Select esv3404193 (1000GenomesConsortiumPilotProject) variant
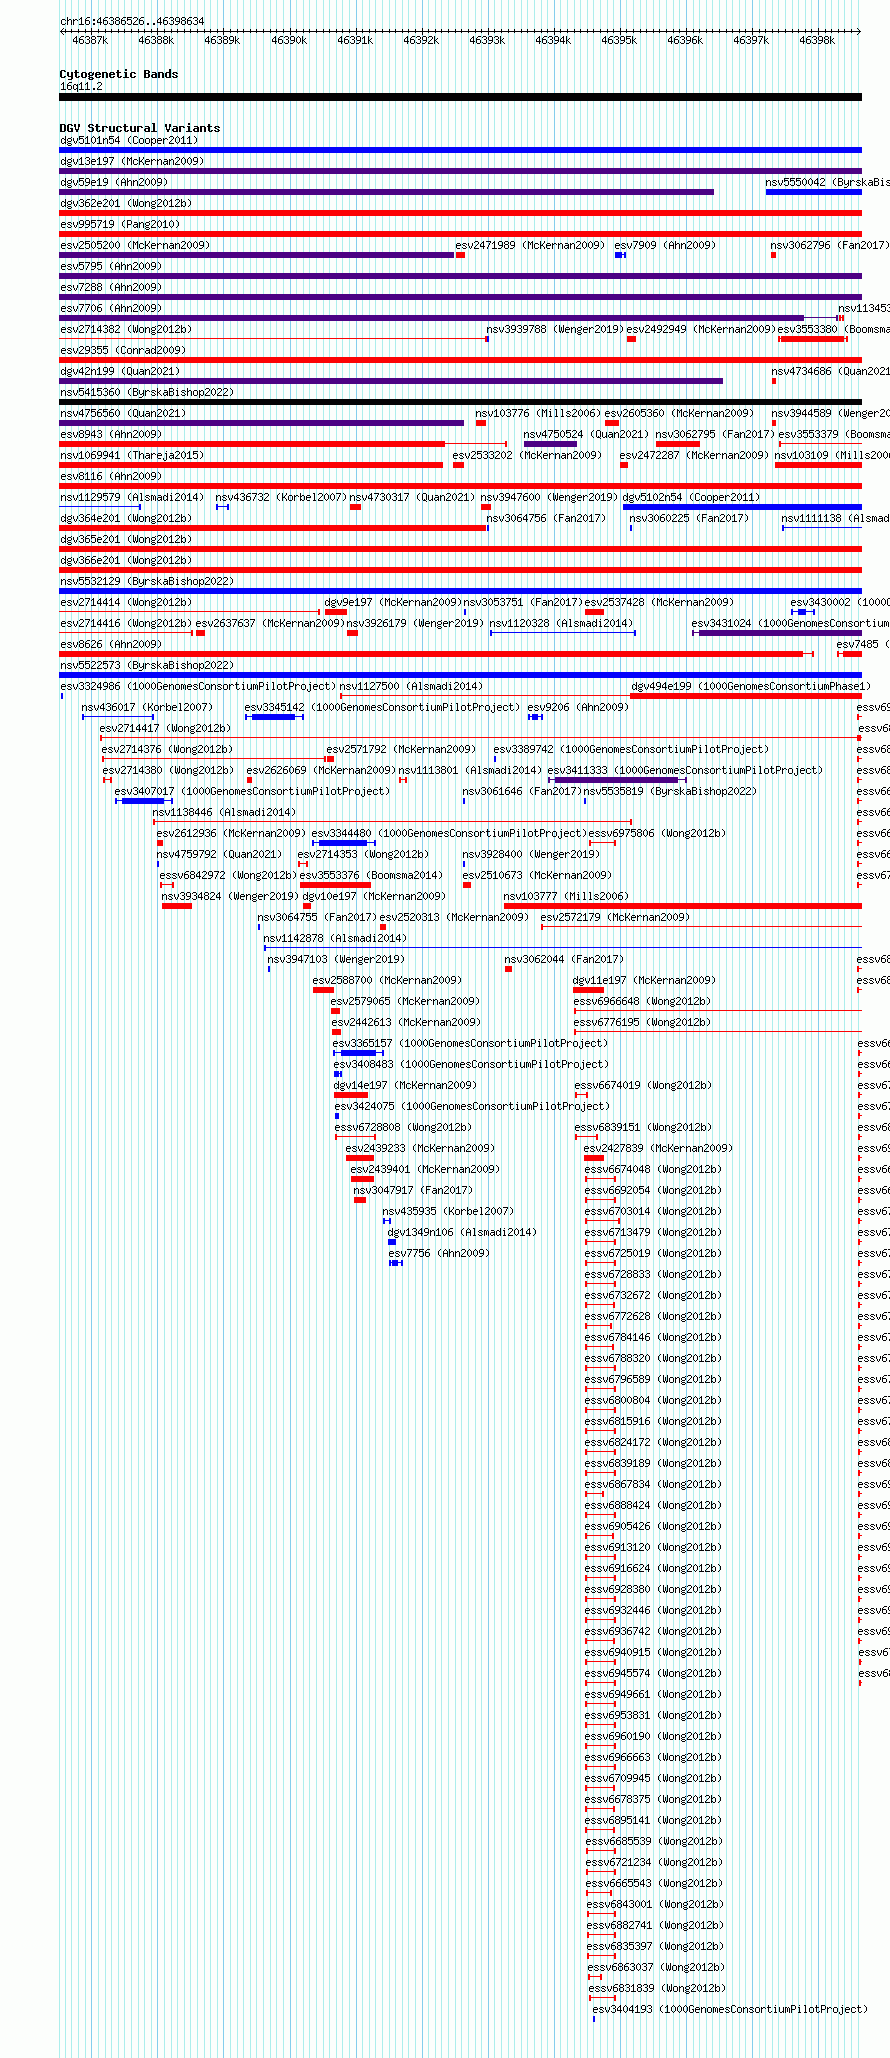This screenshot has width=890, height=2058. pos(731,2009)
